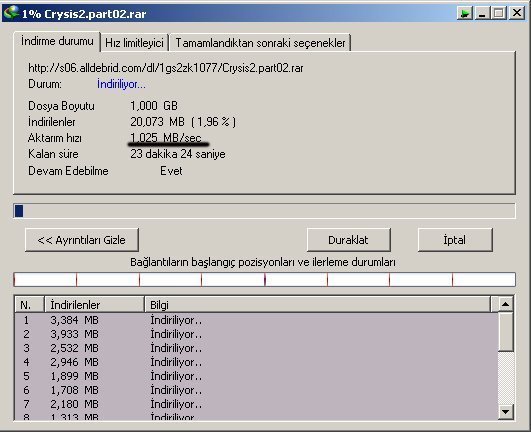This screenshot has width=531, height=432.
Task: Click the green tray button in title bar
Action: tap(465, 13)
